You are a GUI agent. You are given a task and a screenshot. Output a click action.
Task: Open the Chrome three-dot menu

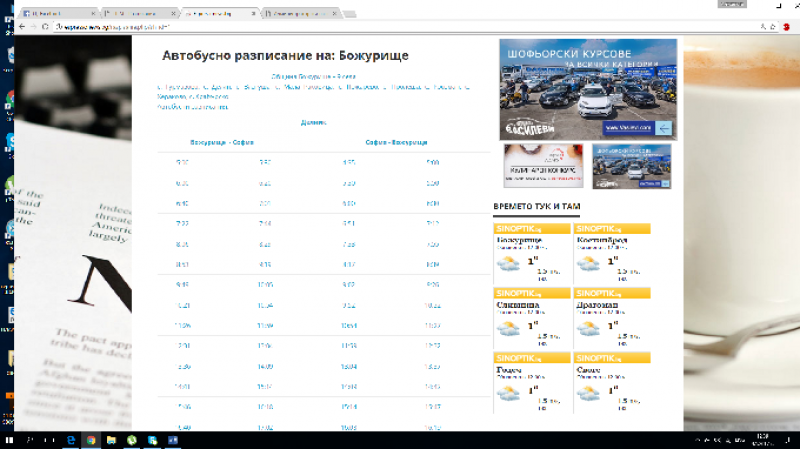(790, 27)
